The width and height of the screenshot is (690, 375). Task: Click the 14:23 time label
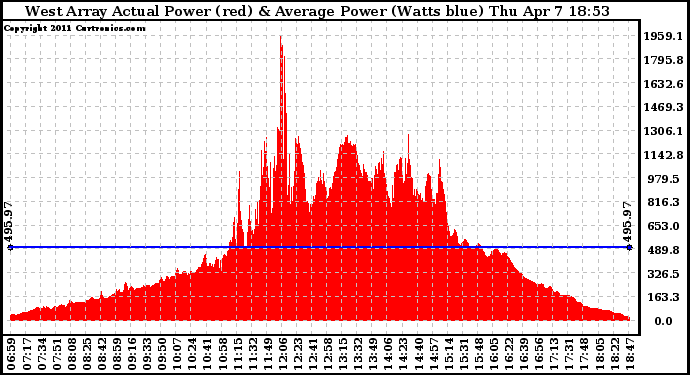[x=403, y=354]
